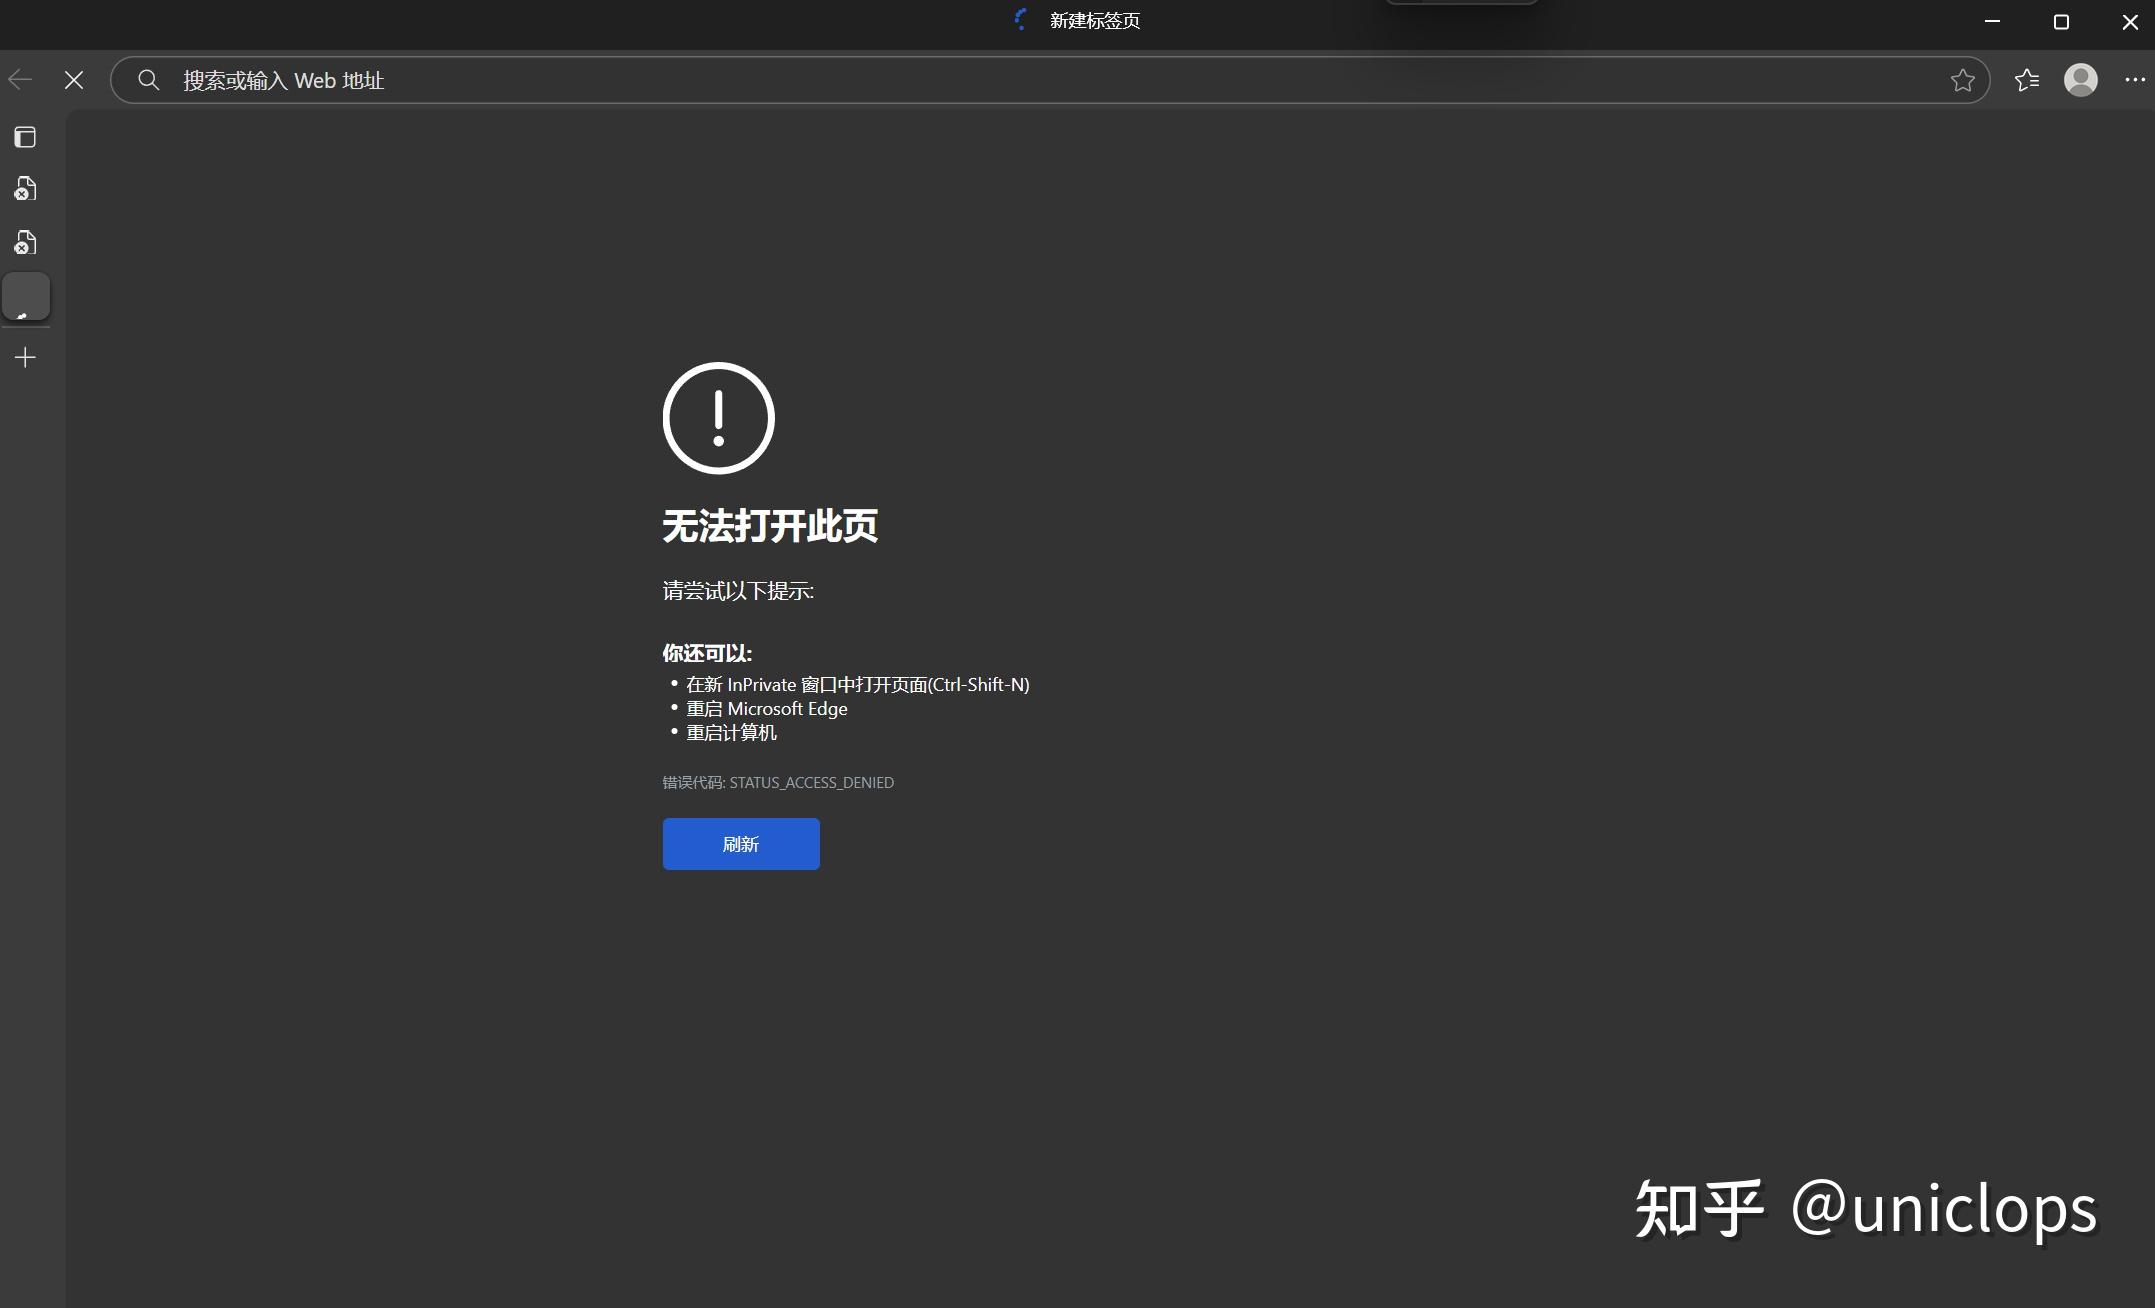Screen dimensions: 2155x1308
Task: Click the 刷新 refresh button
Action: (x=740, y=843)
